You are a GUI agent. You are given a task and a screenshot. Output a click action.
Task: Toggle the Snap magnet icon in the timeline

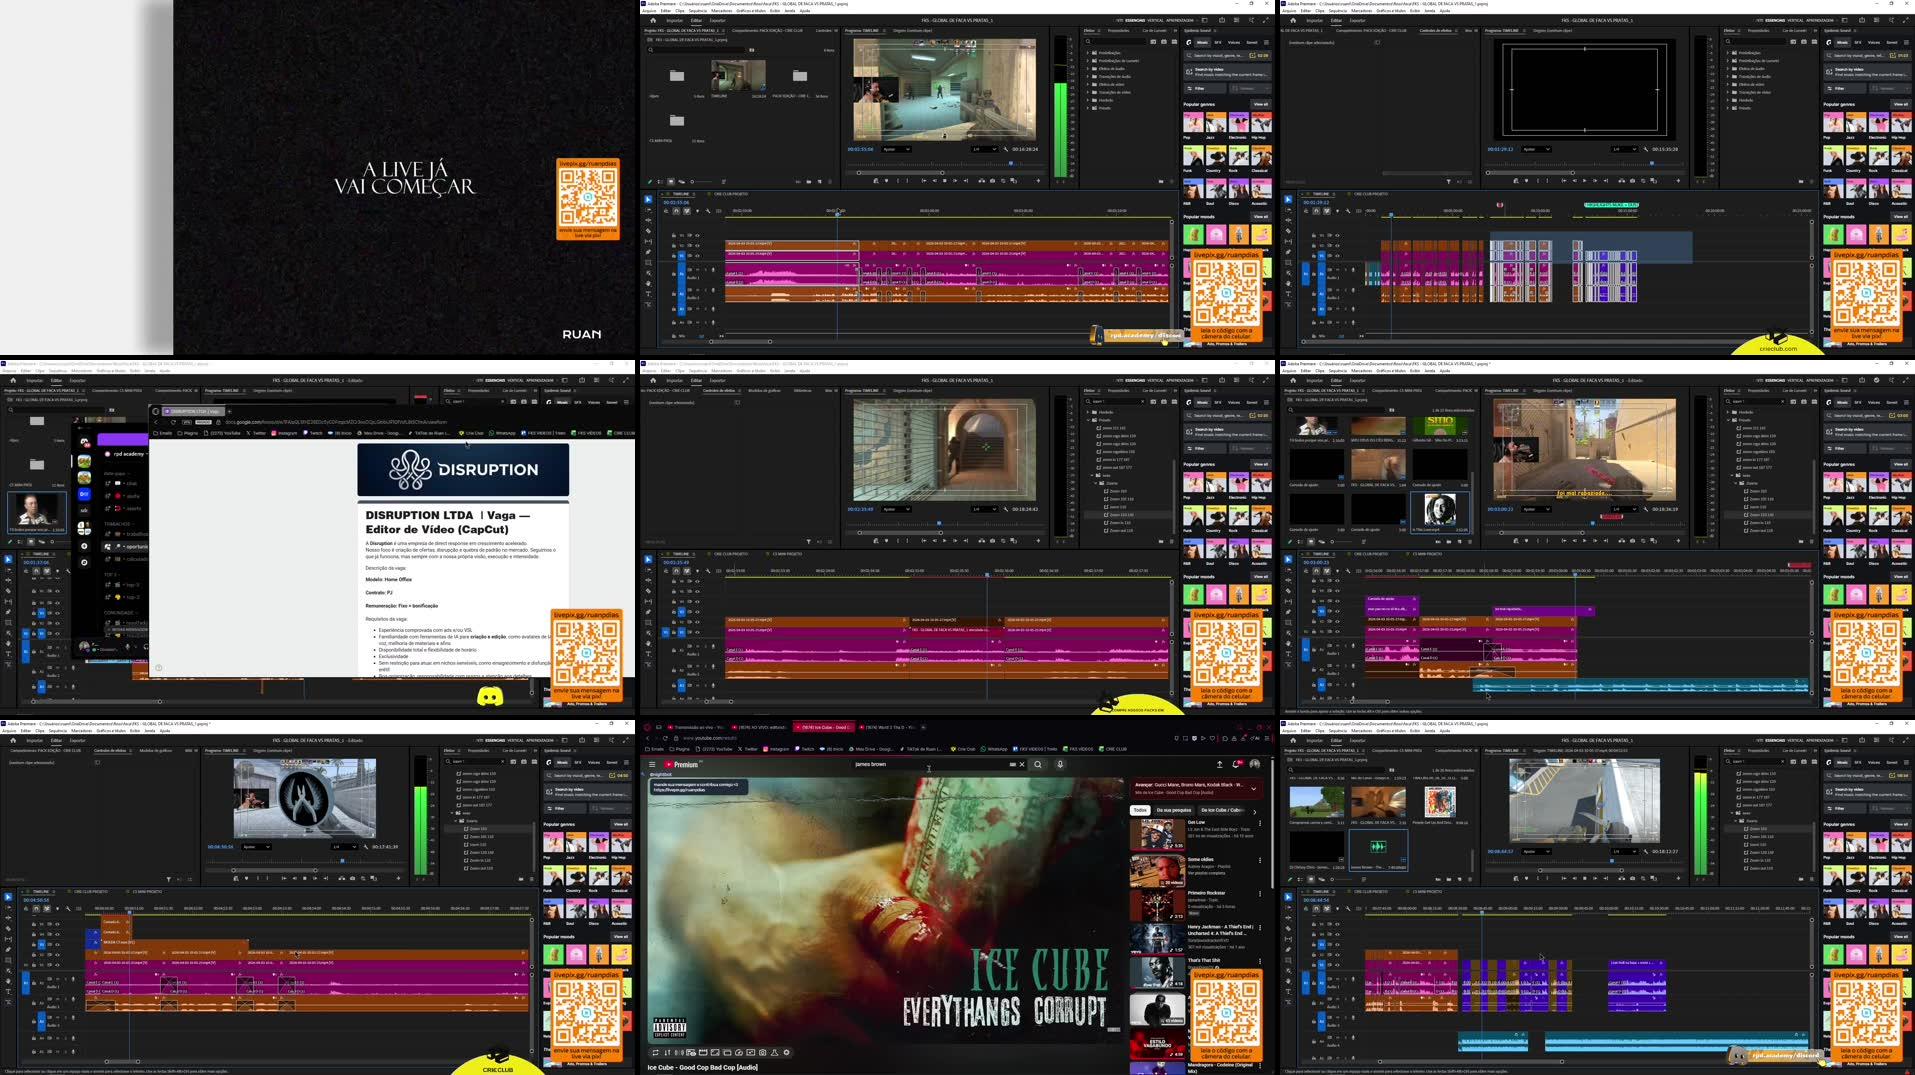pyautogui.click(x=676, y=211)
